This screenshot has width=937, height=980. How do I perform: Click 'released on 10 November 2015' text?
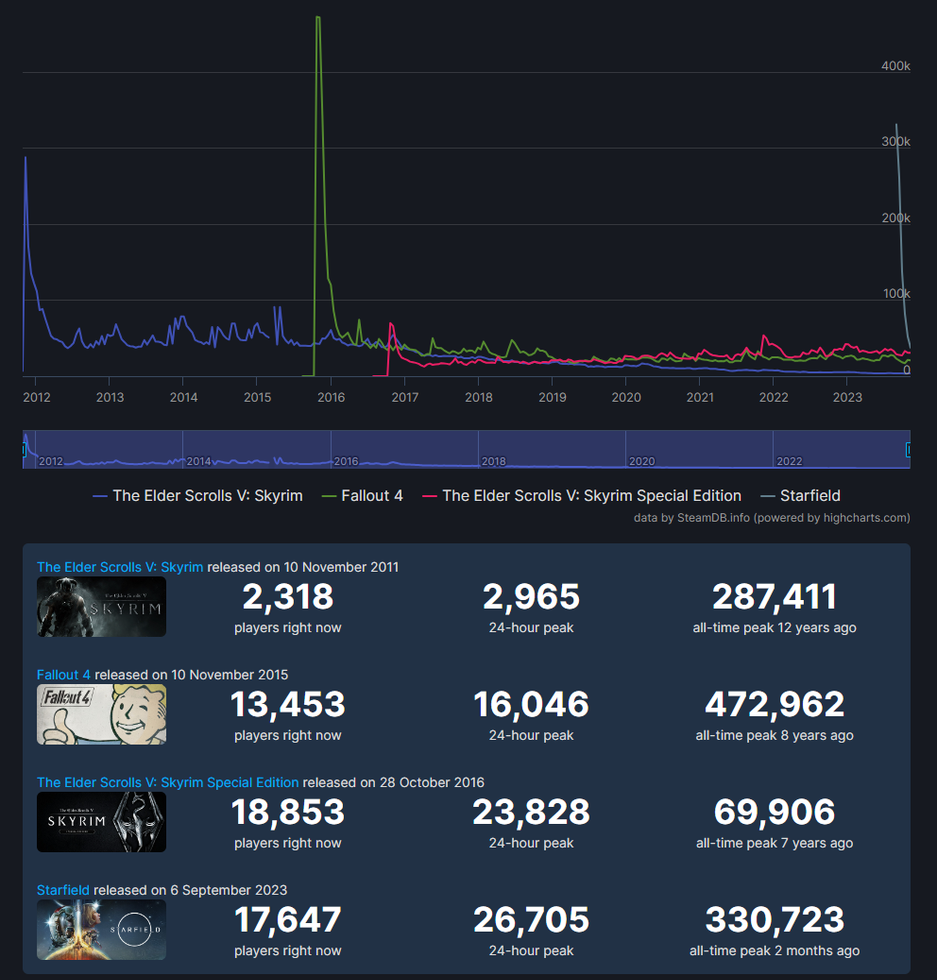click(x=191, y=675)
